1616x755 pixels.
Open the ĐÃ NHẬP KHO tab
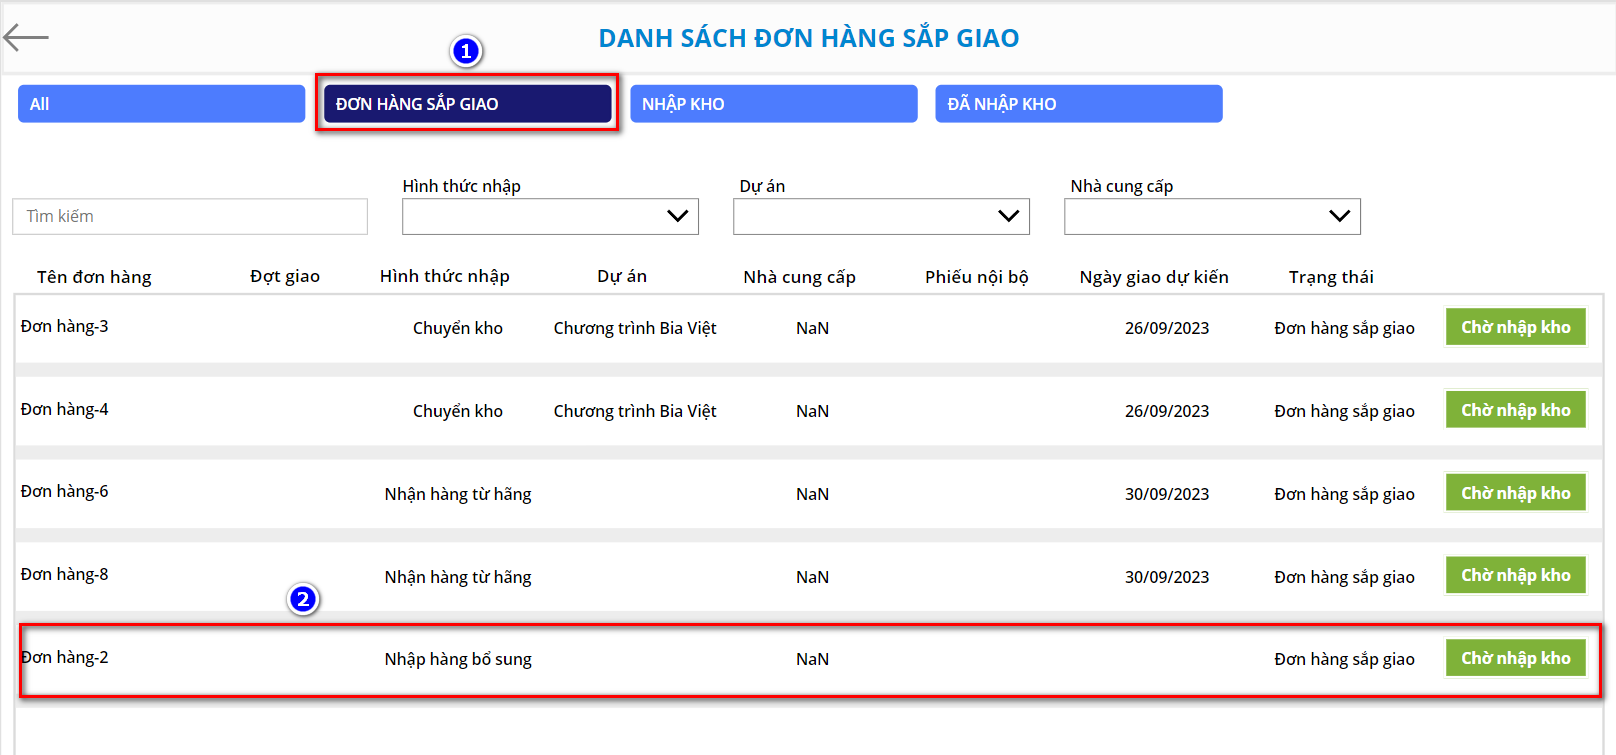click(1078, 104)
